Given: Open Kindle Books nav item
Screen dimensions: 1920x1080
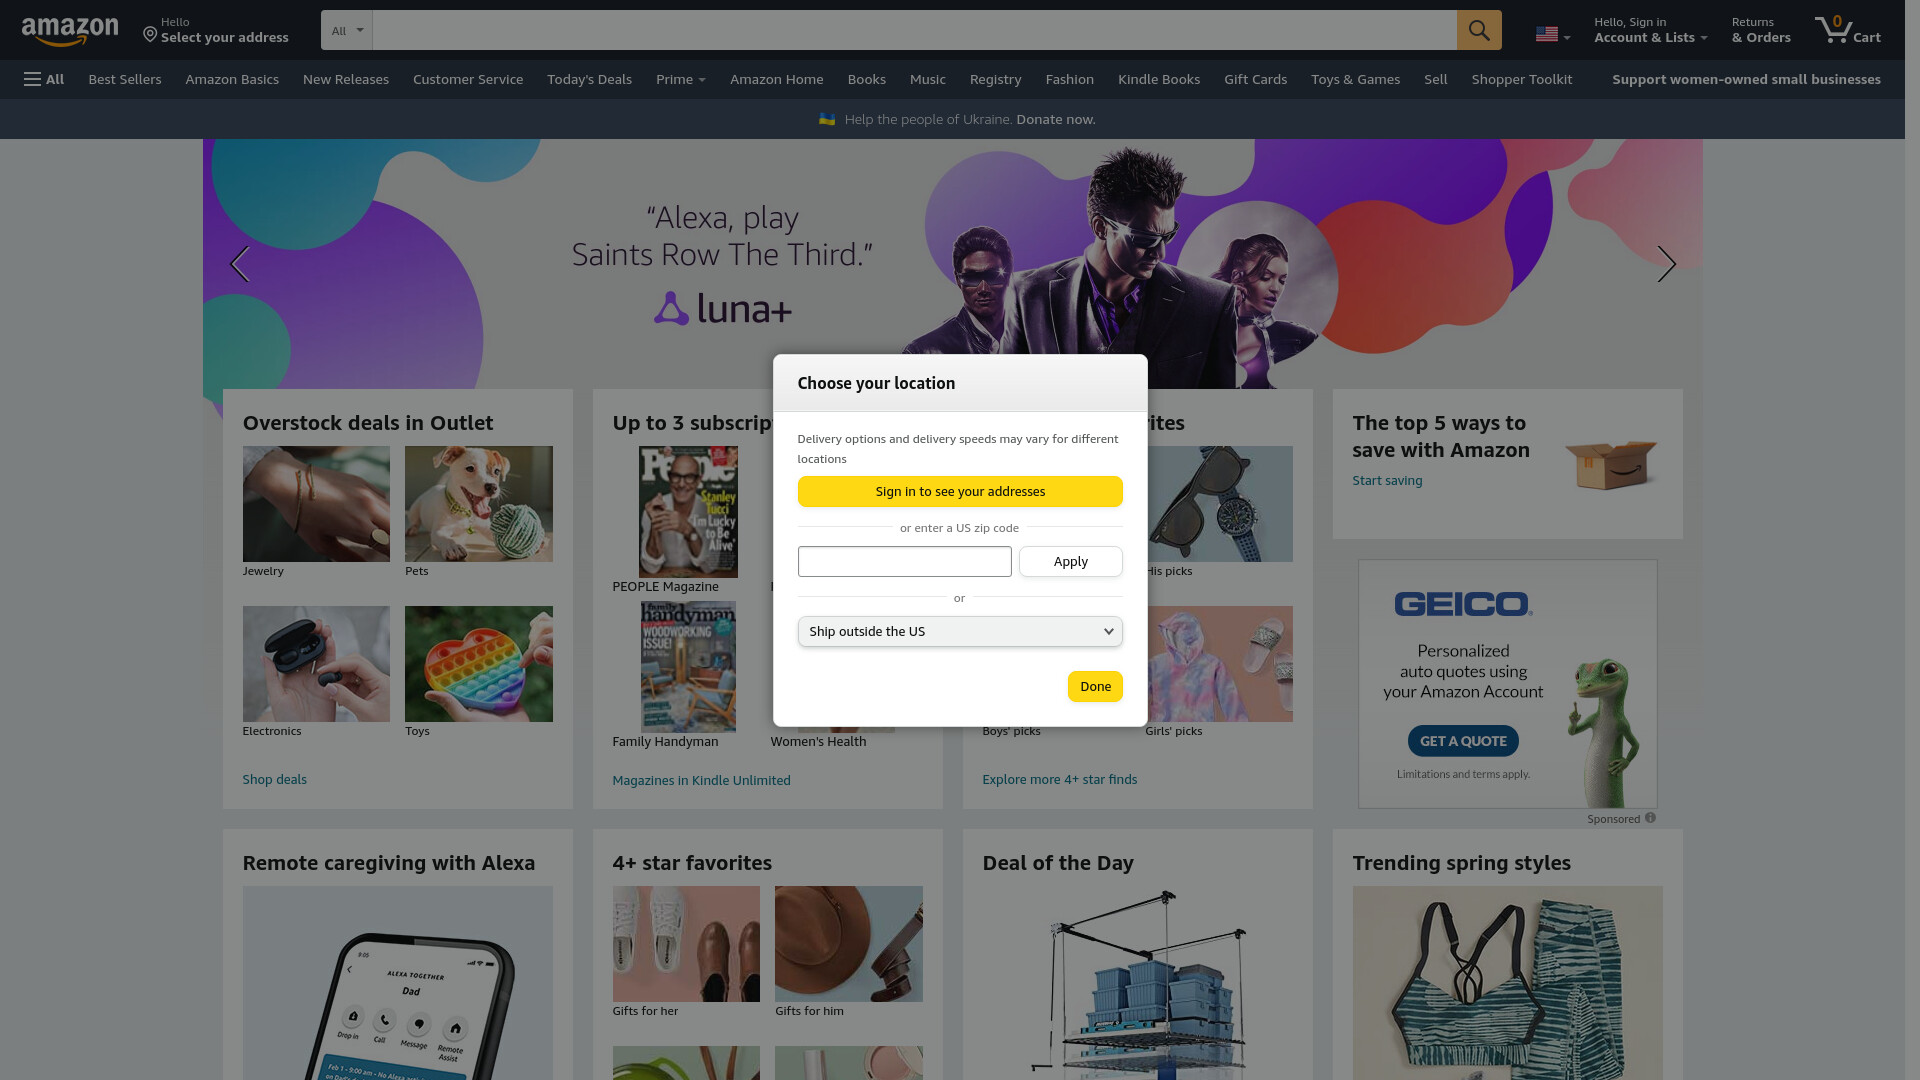Looking at the screenshot, I should (1159, 79).
